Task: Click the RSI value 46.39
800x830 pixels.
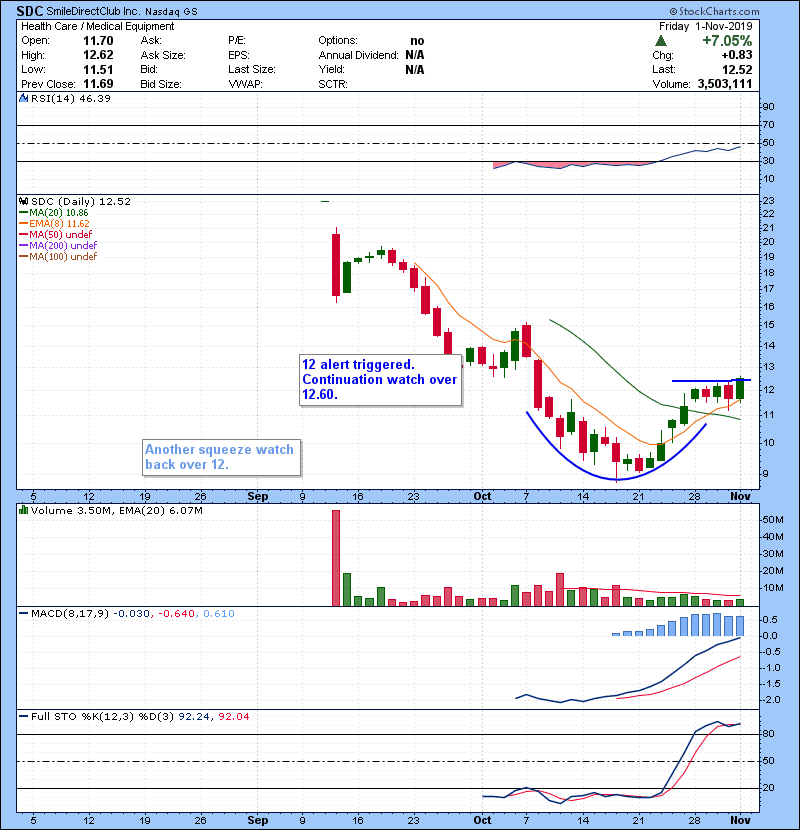Action: (x=95, y=98)
